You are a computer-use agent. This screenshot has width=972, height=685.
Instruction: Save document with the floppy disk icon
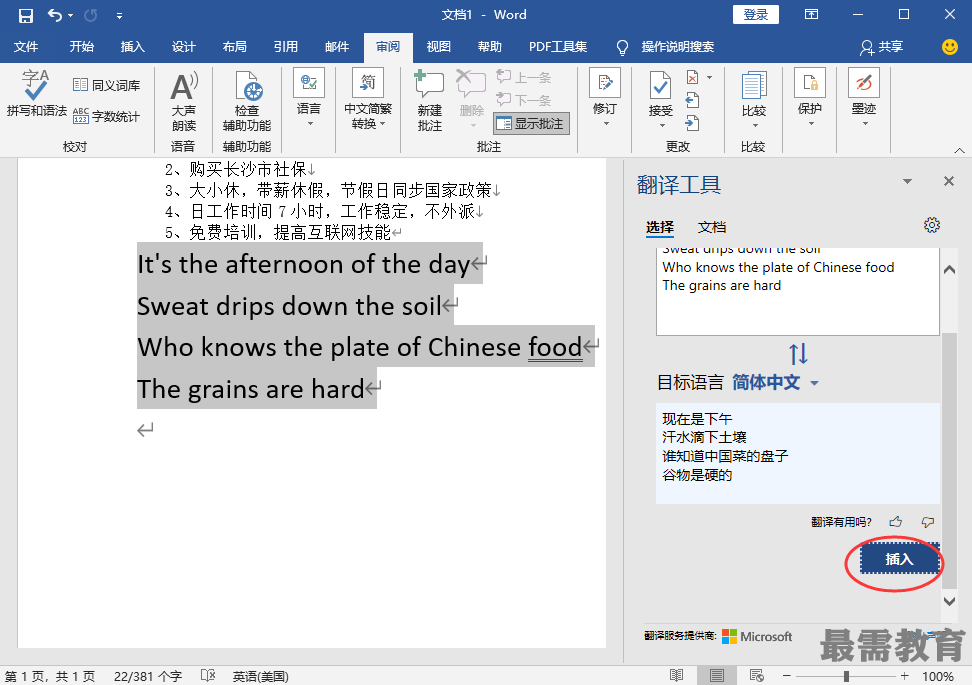pyautogui.click(x=25, y=15)
